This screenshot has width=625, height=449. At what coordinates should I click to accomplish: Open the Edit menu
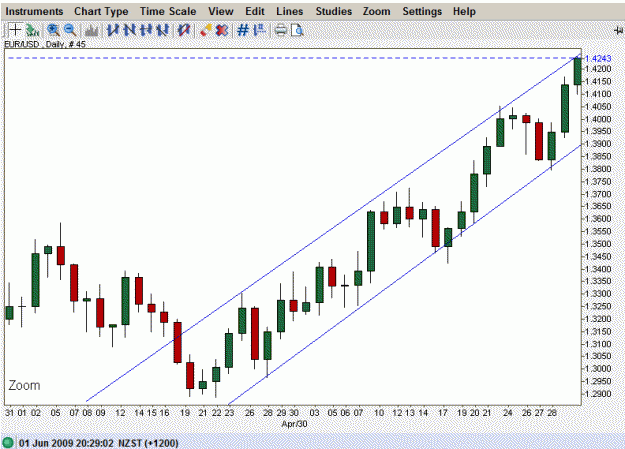(255, 12)
